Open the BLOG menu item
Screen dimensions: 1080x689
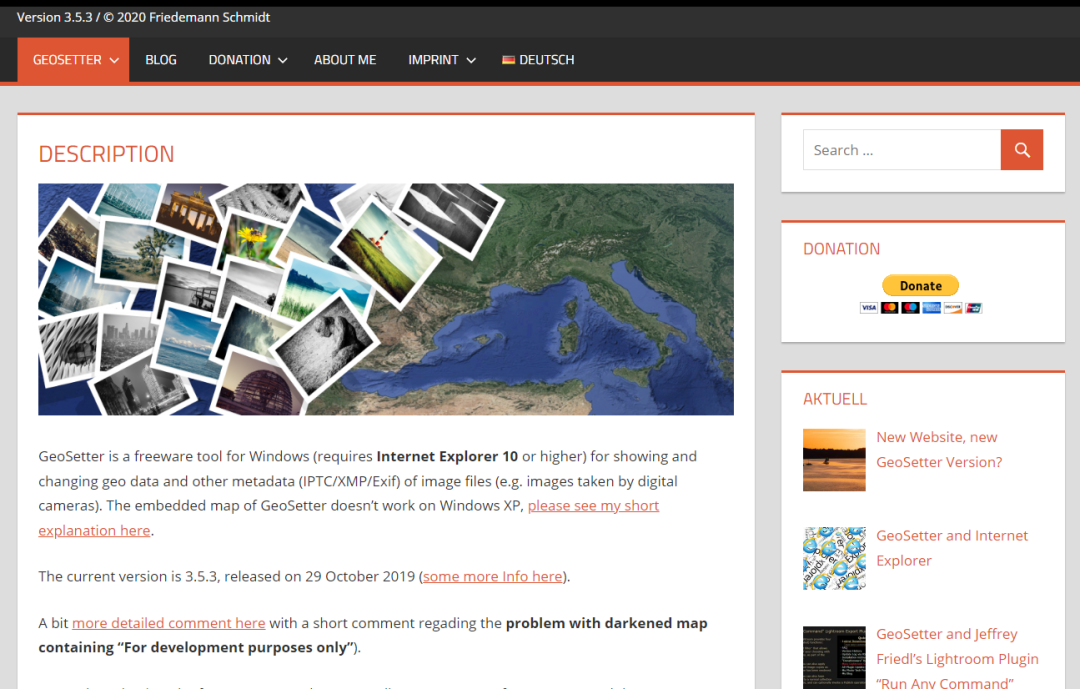coord(160,60)
